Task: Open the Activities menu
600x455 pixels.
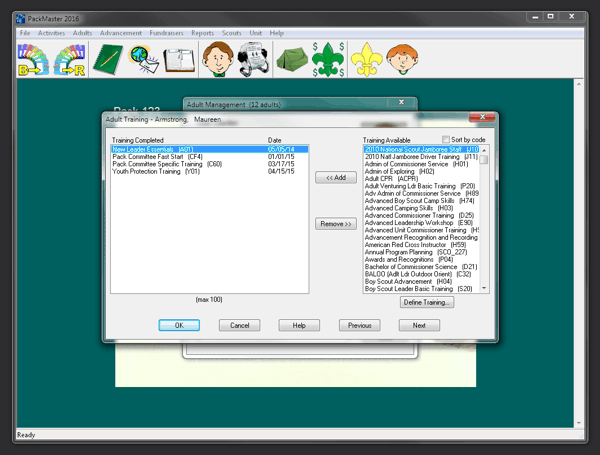Action: point(51,33)
